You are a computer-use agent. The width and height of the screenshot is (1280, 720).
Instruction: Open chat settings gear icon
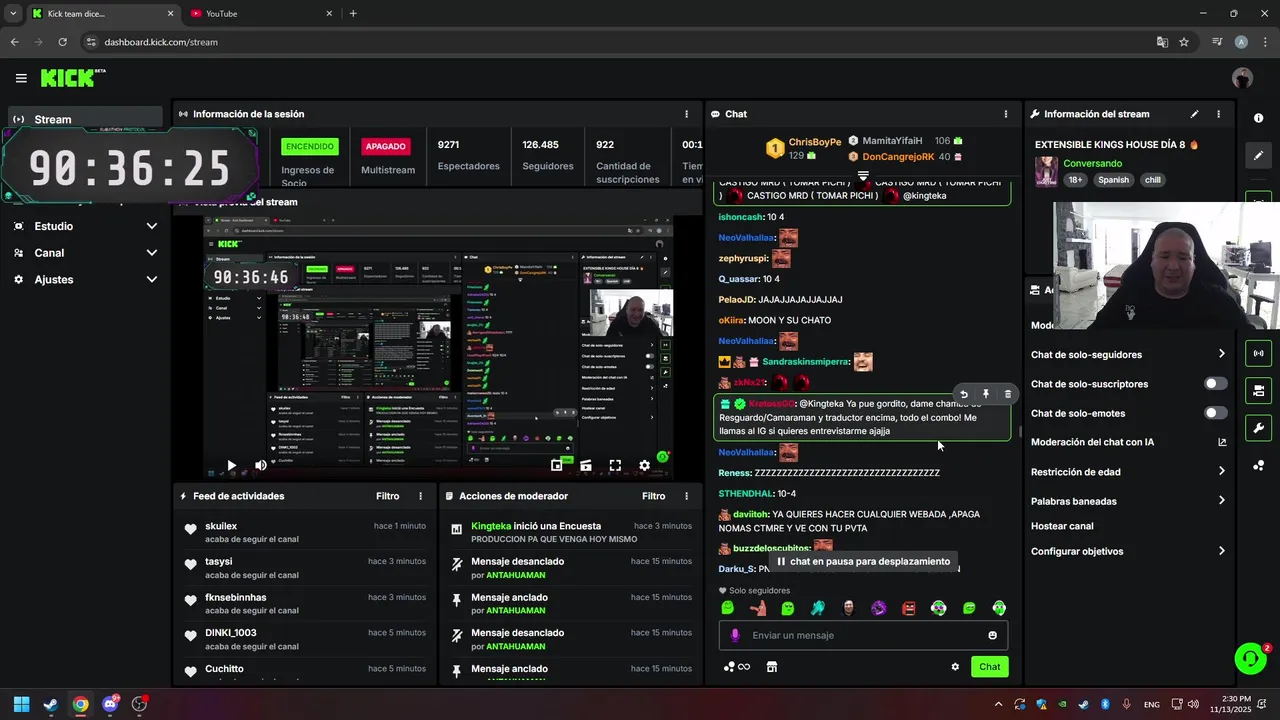pos(955,667)
